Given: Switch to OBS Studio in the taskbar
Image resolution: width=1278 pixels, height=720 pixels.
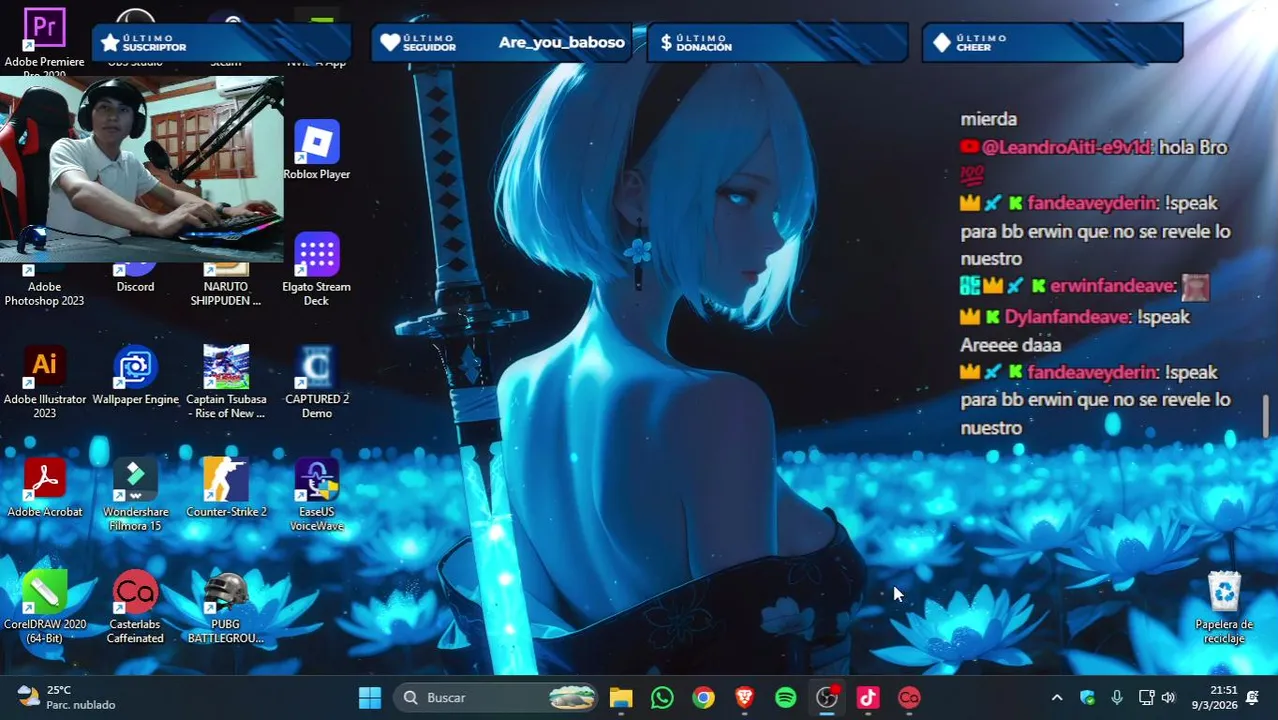Looking at the screenshot, I should click(827, 697).
